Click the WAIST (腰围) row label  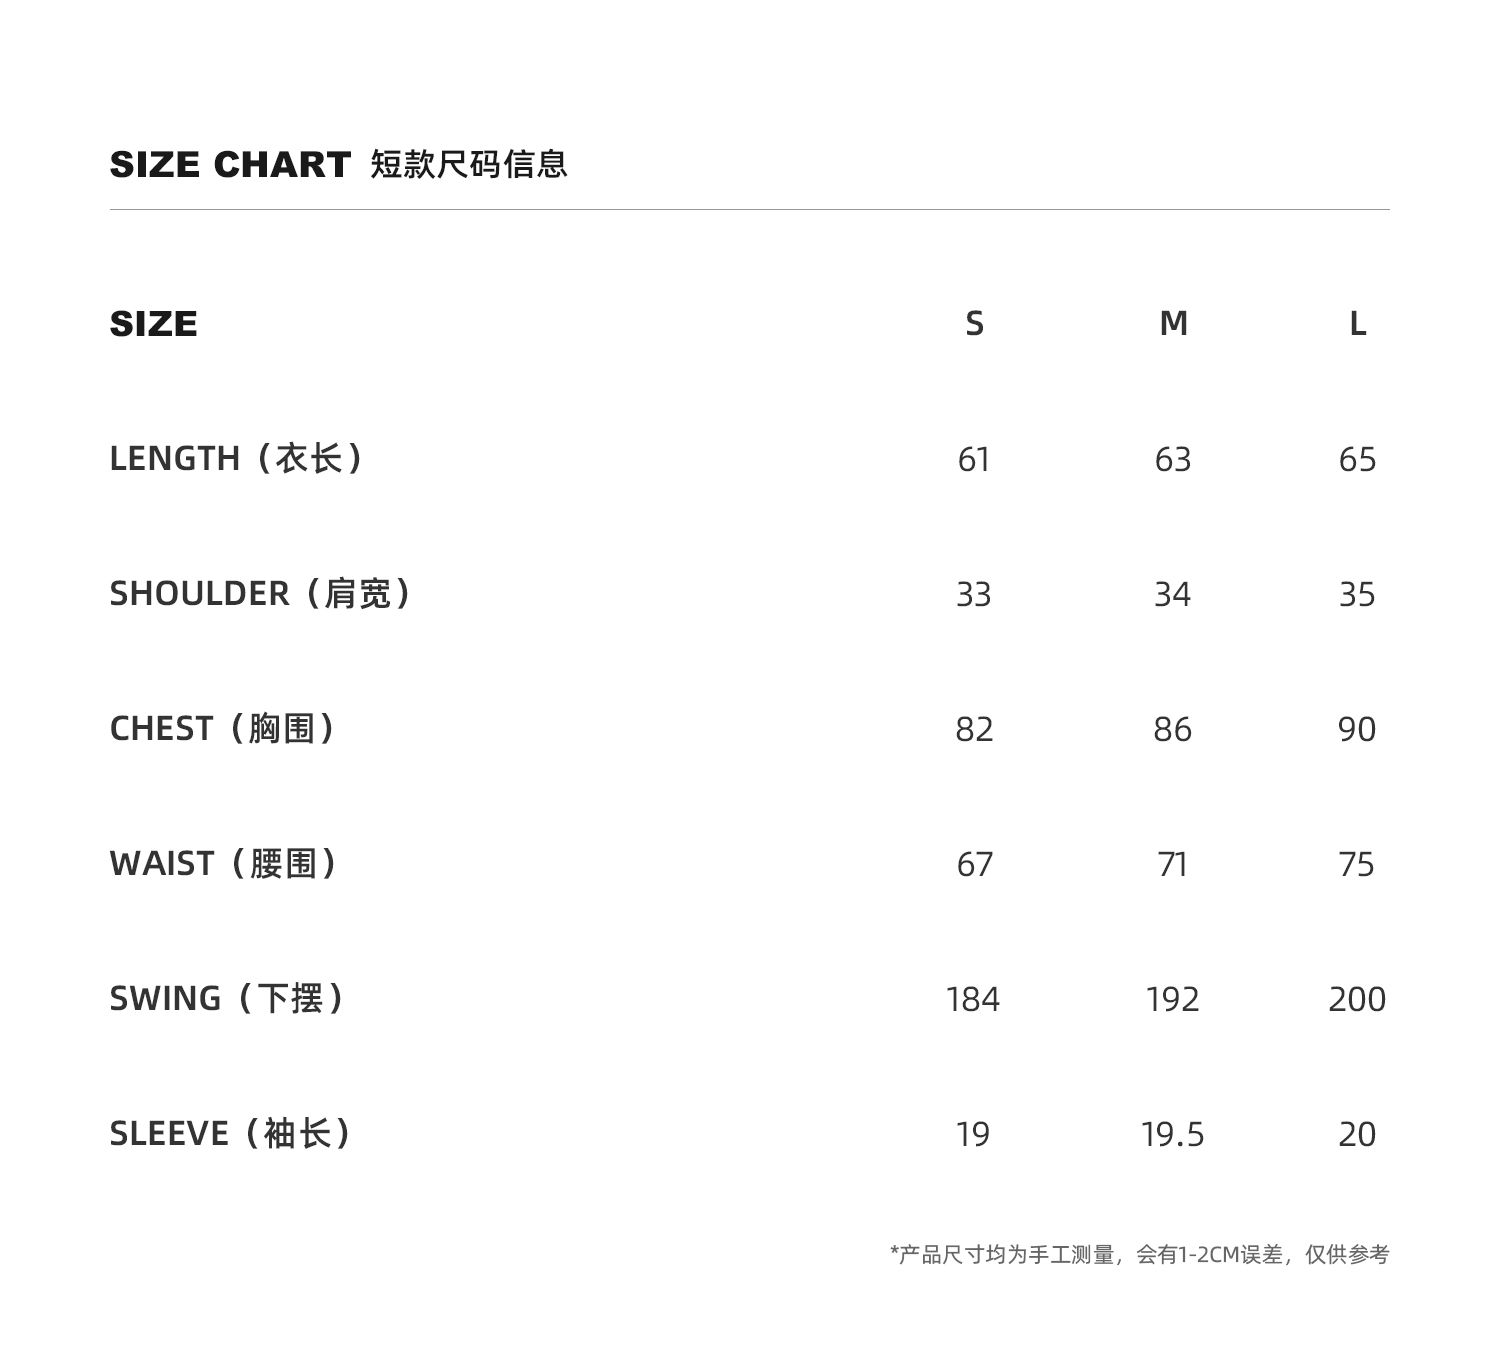tap(224, 864)
